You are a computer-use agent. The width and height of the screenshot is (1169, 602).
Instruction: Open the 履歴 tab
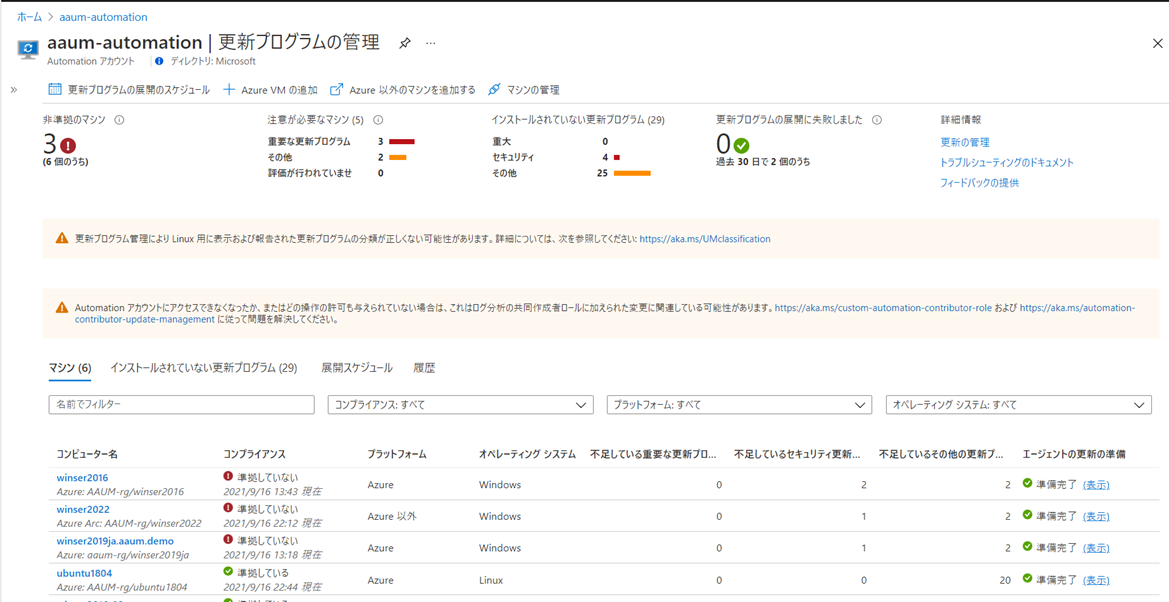point(424,368)
